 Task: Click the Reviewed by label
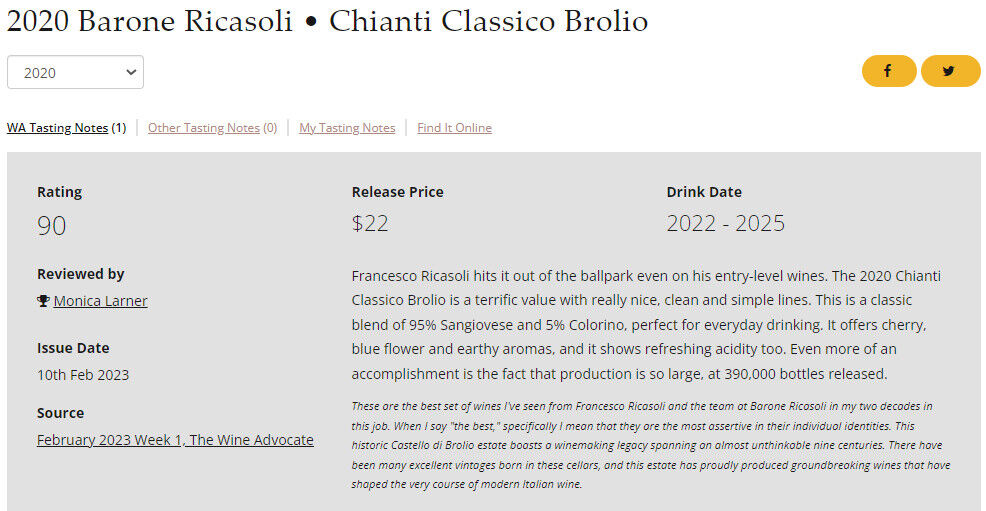(81, 274)
